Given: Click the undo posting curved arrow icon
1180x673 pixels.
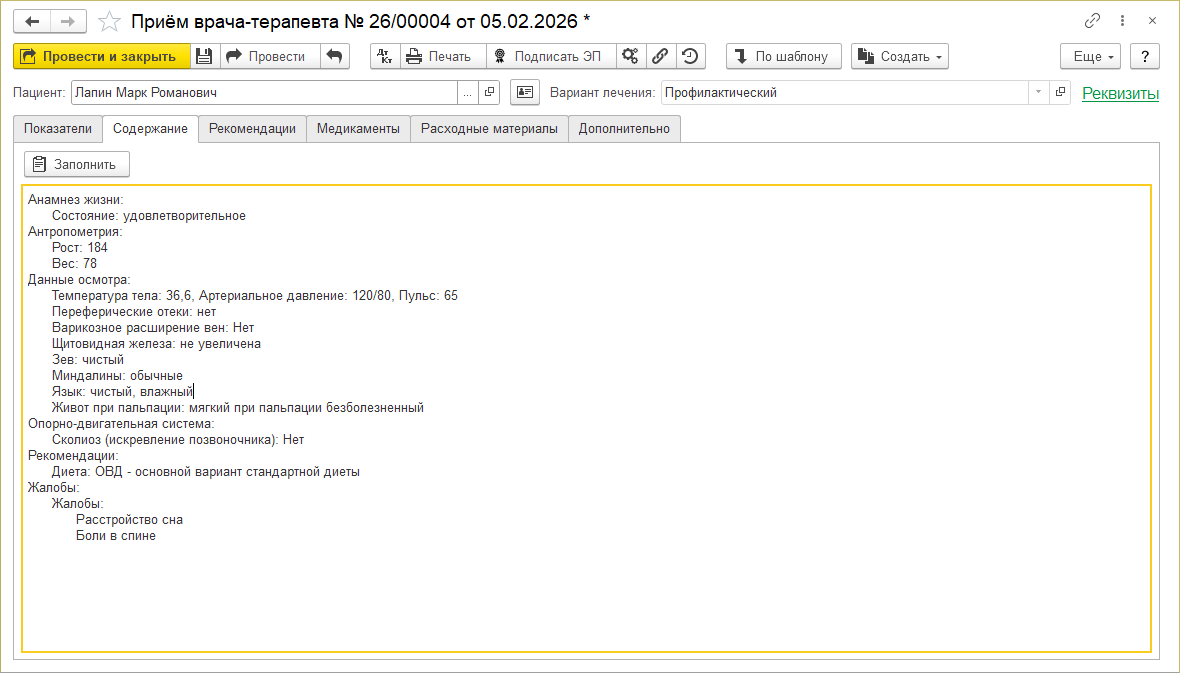Looking at the screenshot, I should (335, 56).
